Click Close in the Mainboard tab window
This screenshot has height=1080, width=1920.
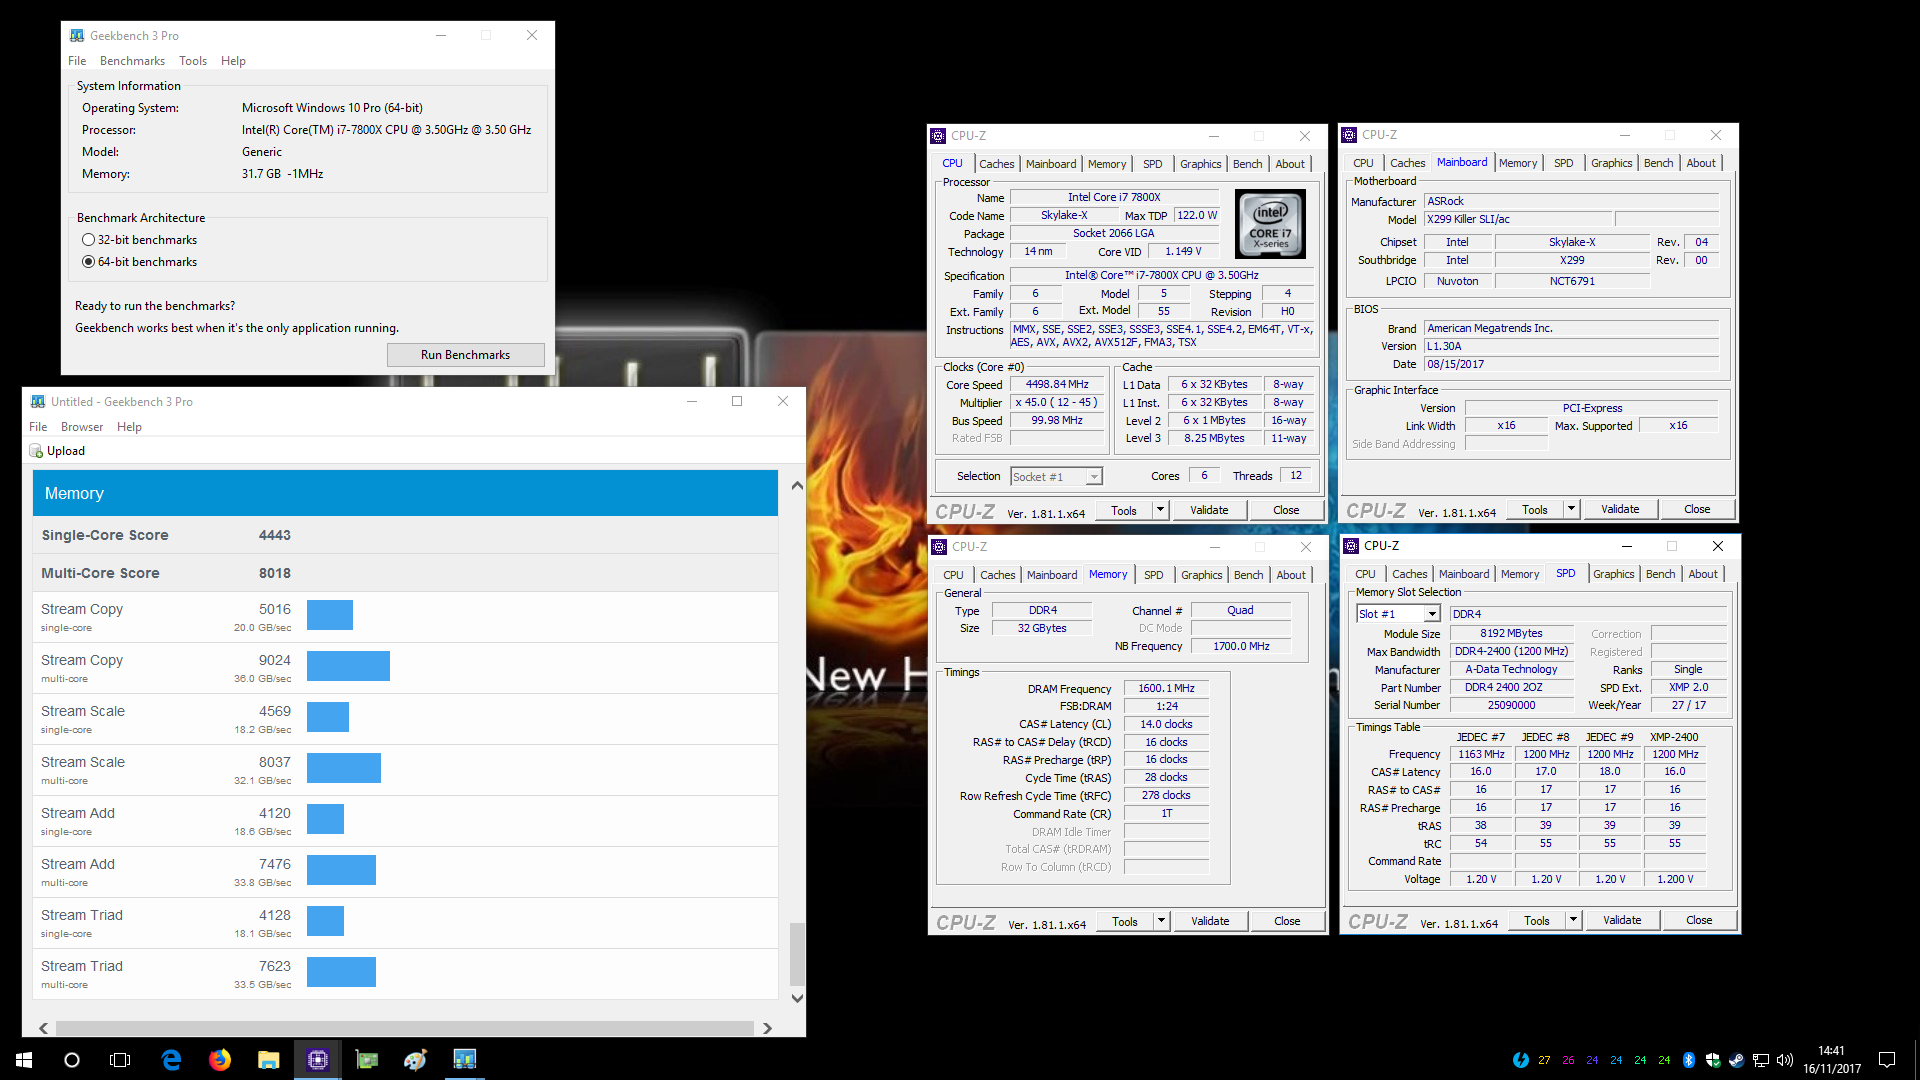1697,509
